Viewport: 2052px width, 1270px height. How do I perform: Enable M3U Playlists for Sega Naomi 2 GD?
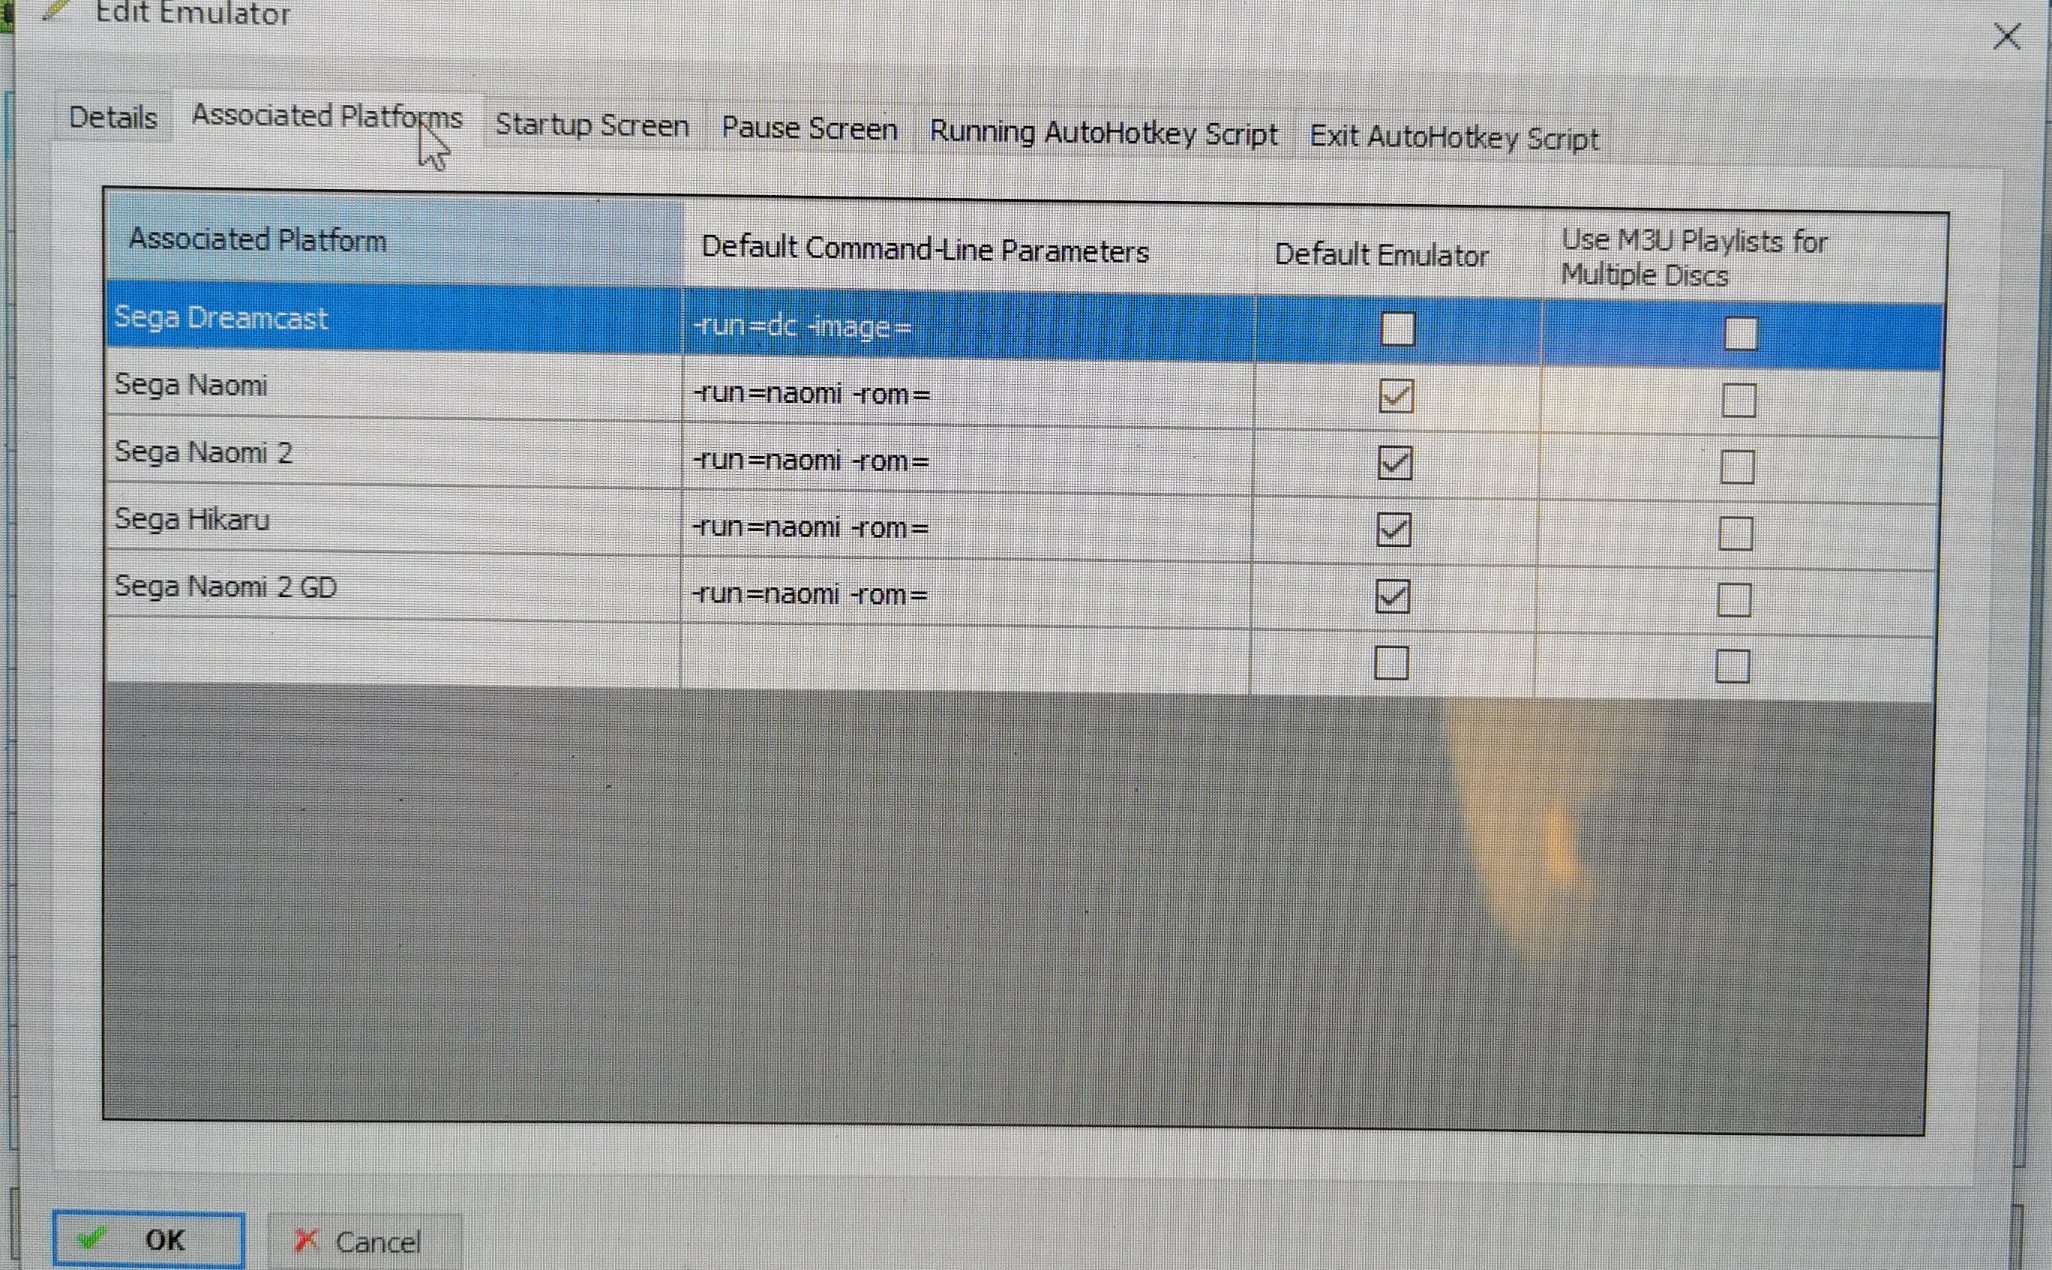tap(1734, 600)
